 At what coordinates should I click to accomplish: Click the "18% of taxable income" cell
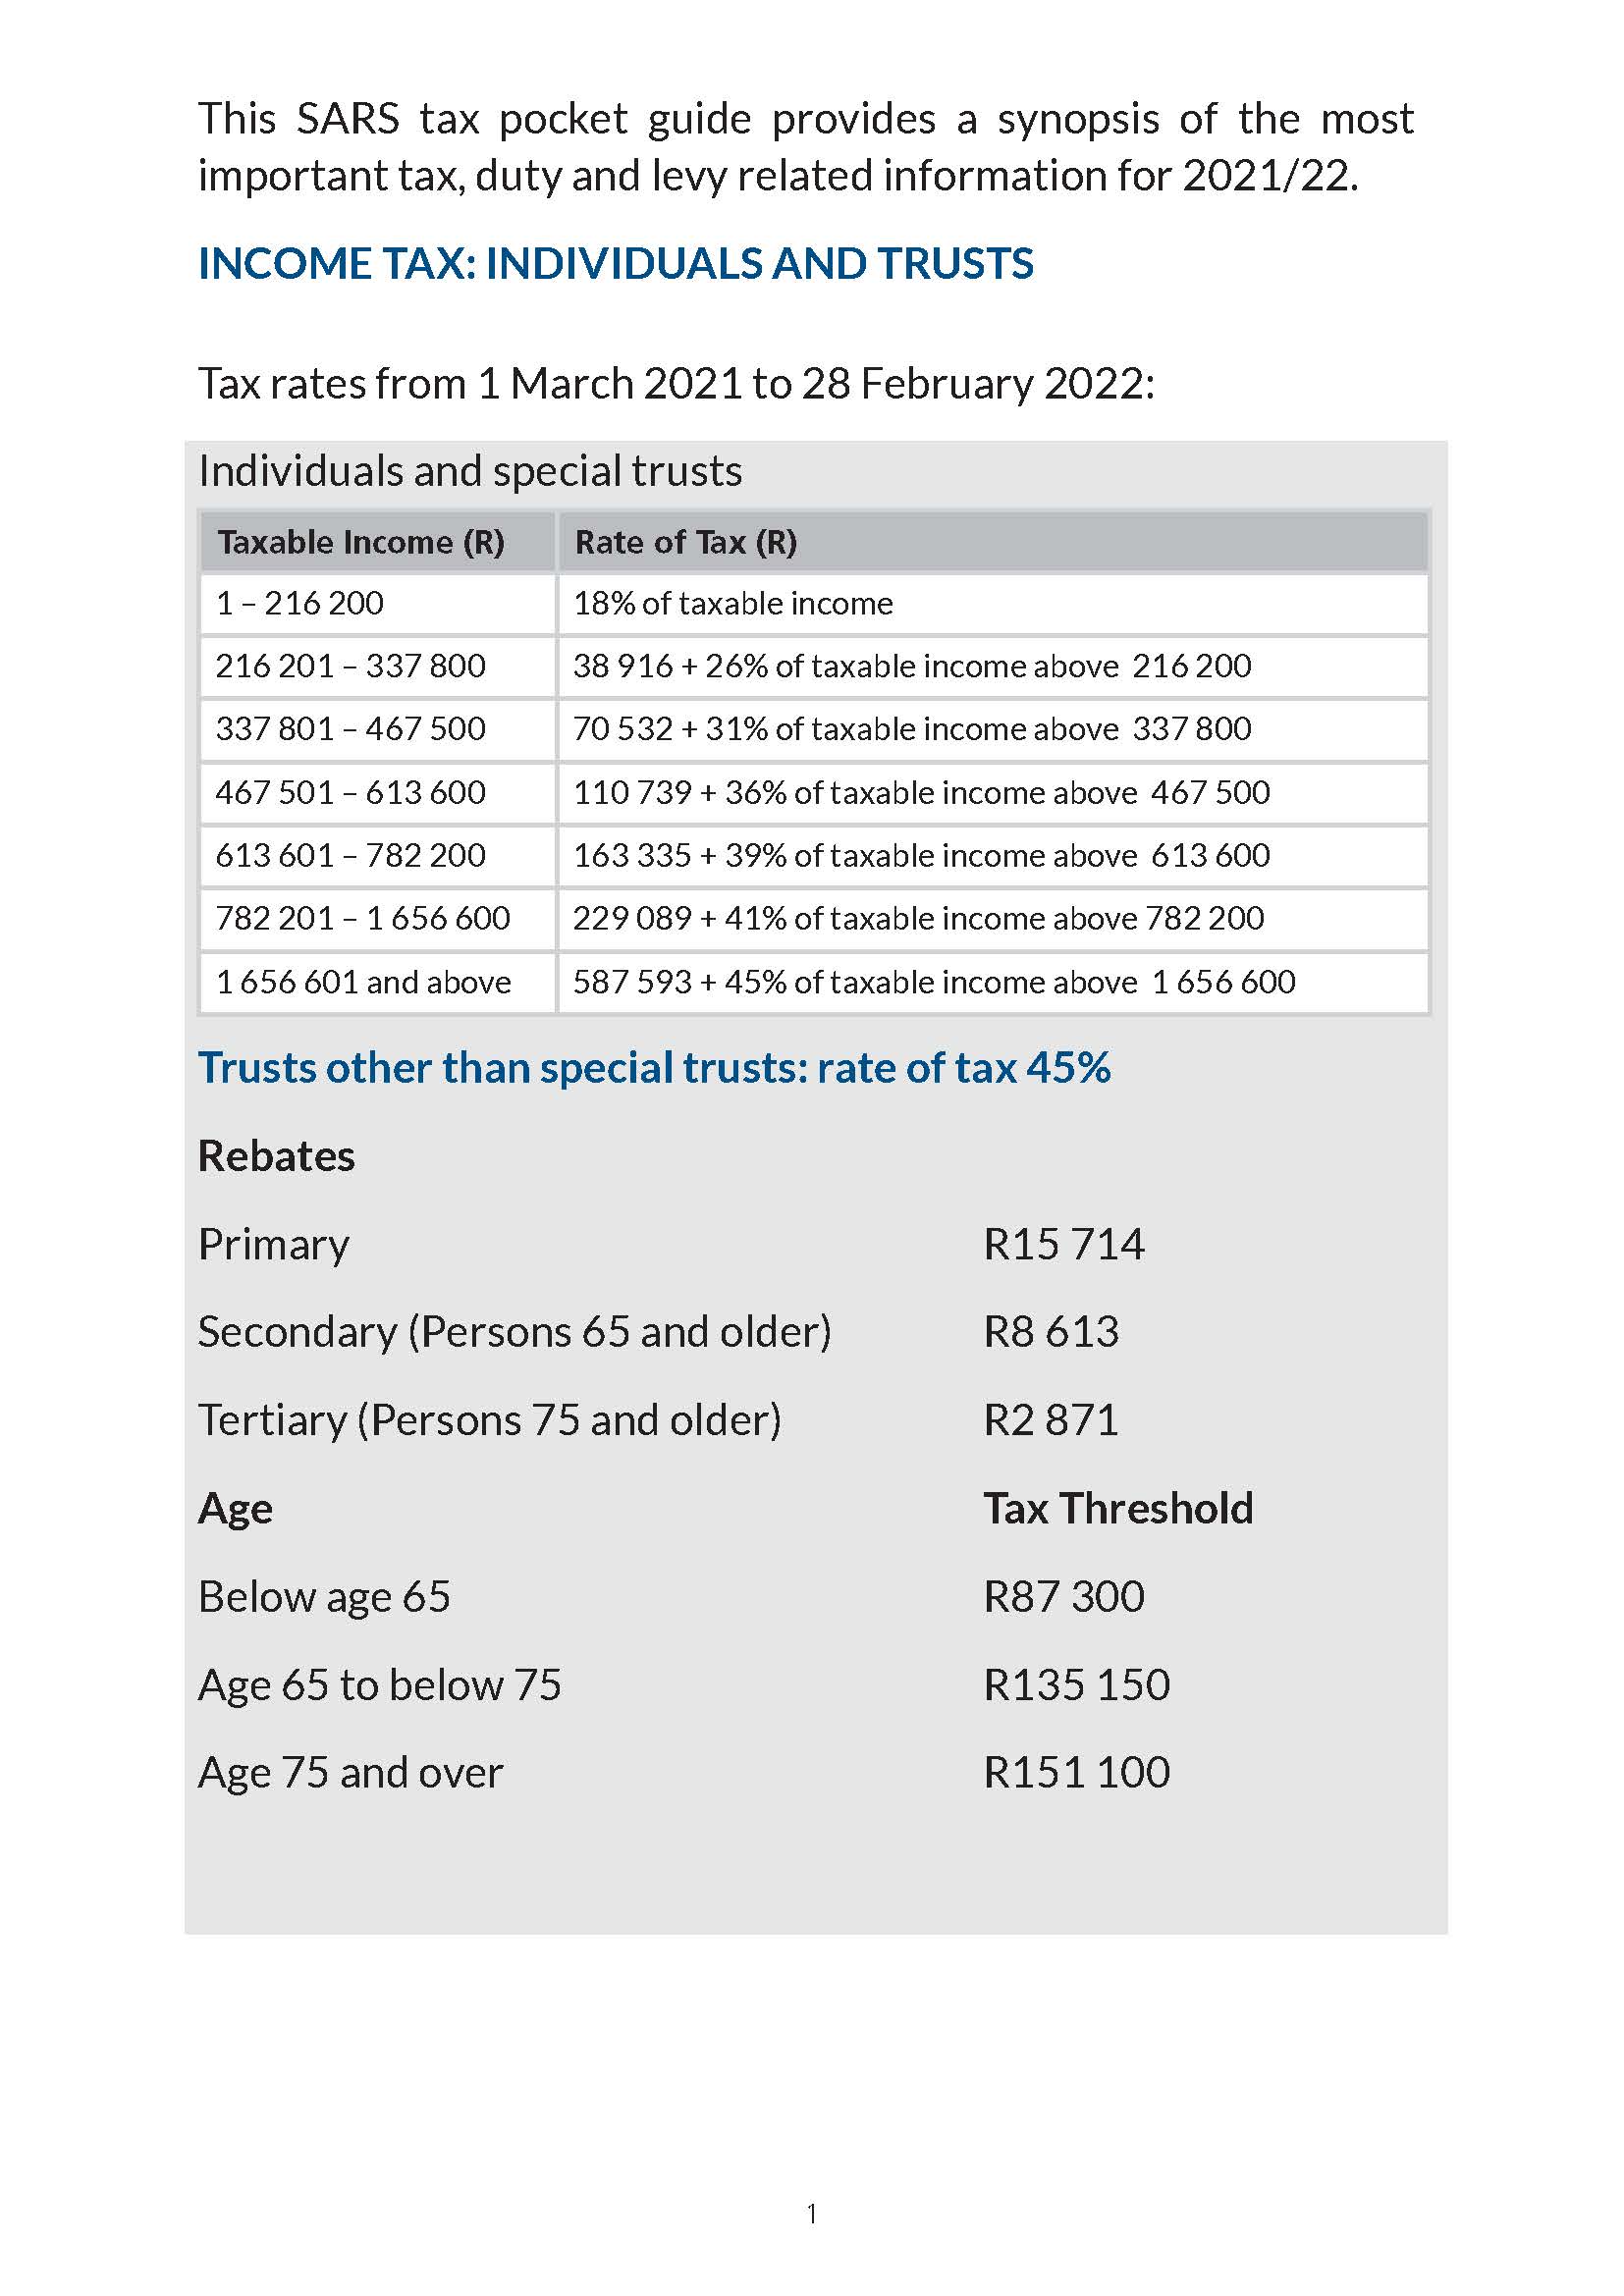(733, 603)
